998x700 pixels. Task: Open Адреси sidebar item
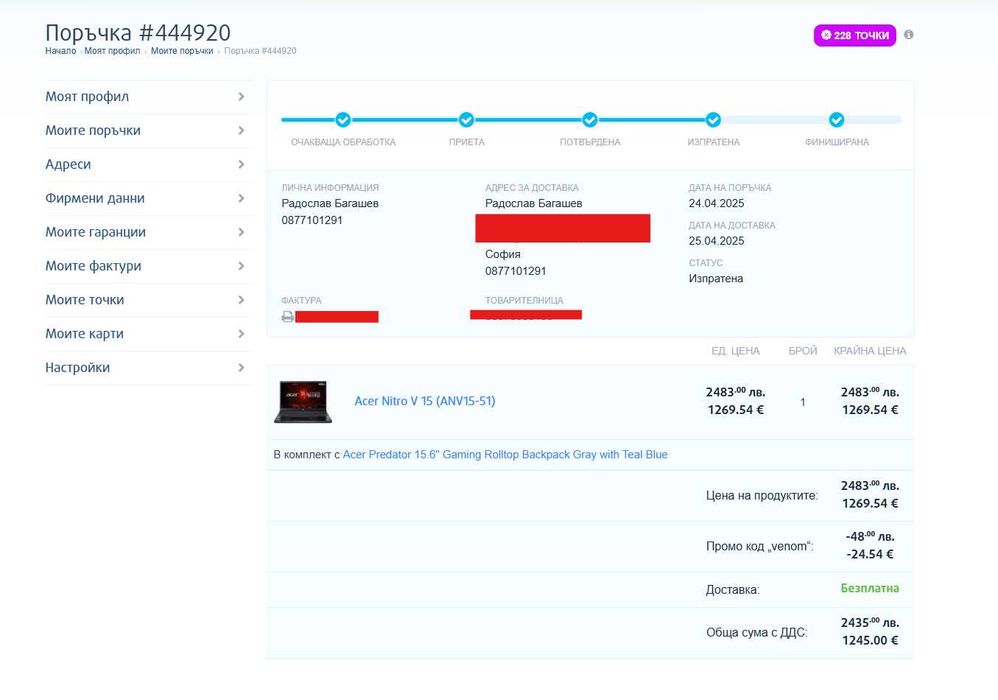coord(68,164)
